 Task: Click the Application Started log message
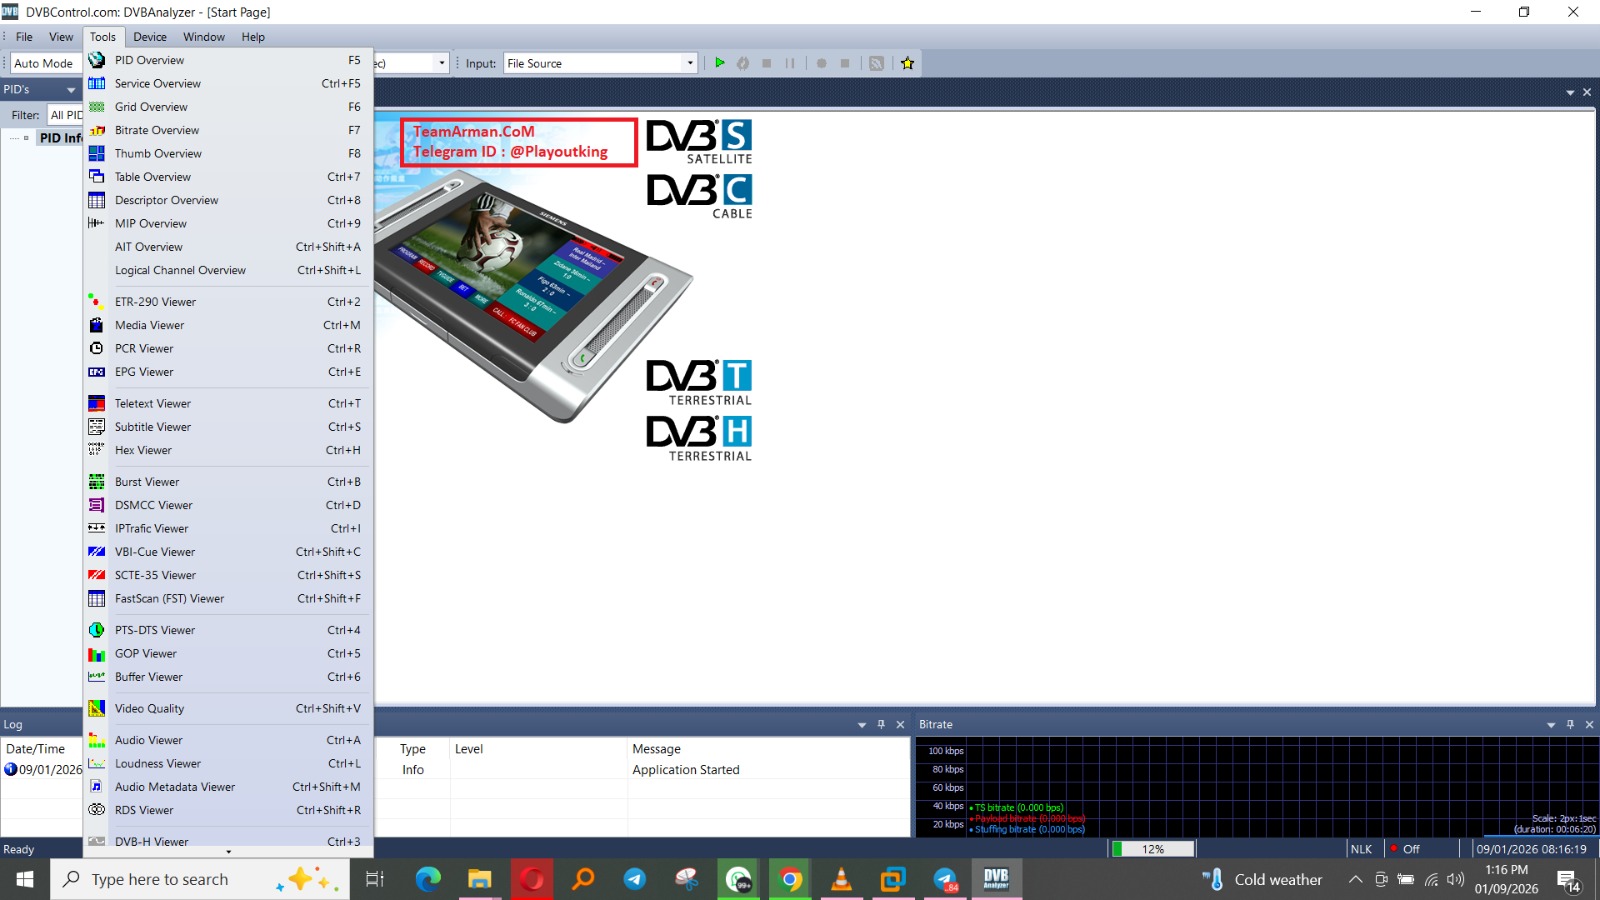pyautogui.click(x=686, y=770)
